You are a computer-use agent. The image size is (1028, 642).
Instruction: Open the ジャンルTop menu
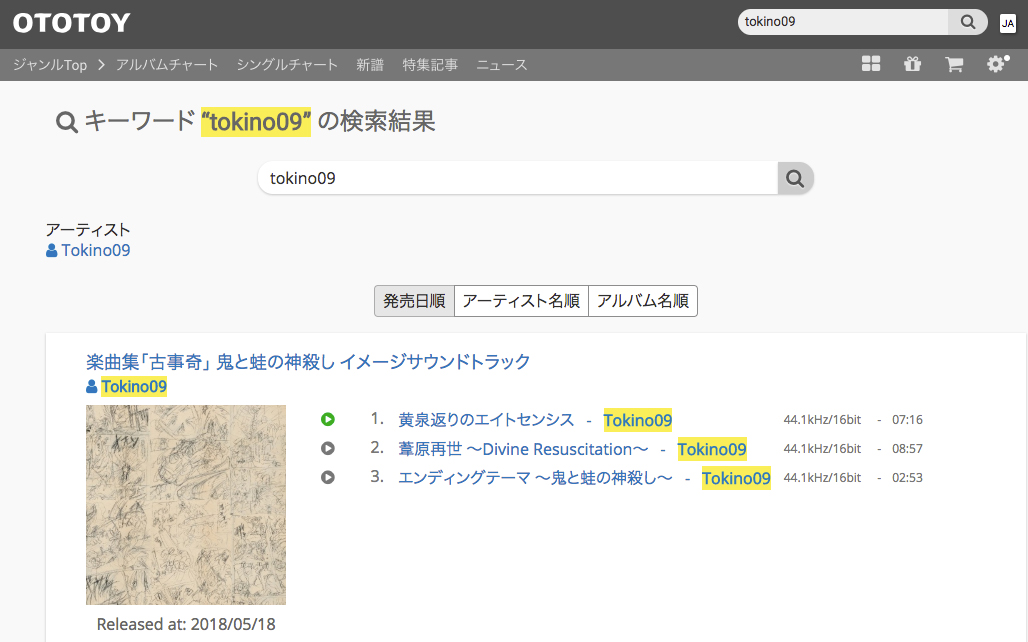(50, 65)
